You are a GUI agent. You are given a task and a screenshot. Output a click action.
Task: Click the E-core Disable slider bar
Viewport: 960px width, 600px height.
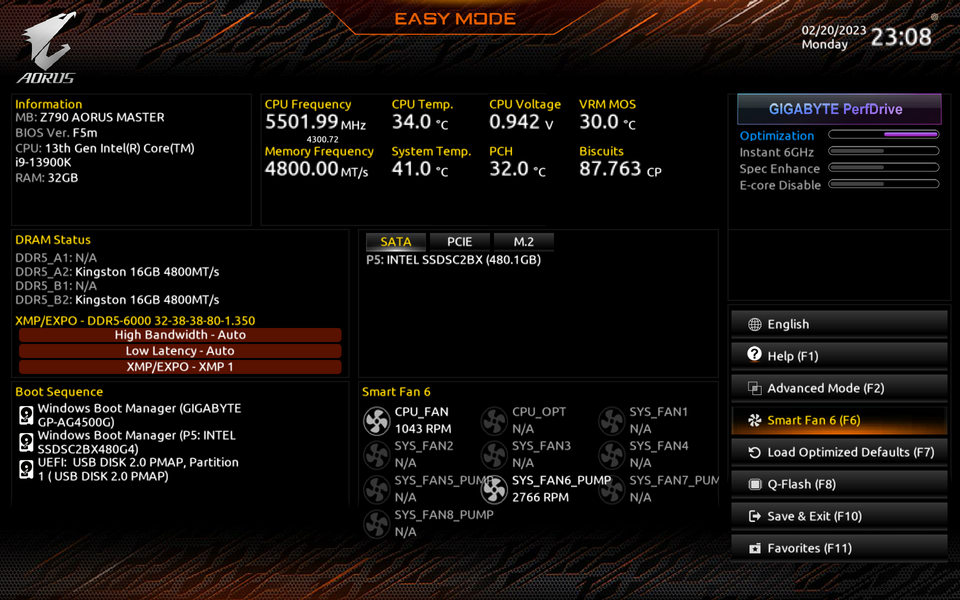click(x=883, y=184)
